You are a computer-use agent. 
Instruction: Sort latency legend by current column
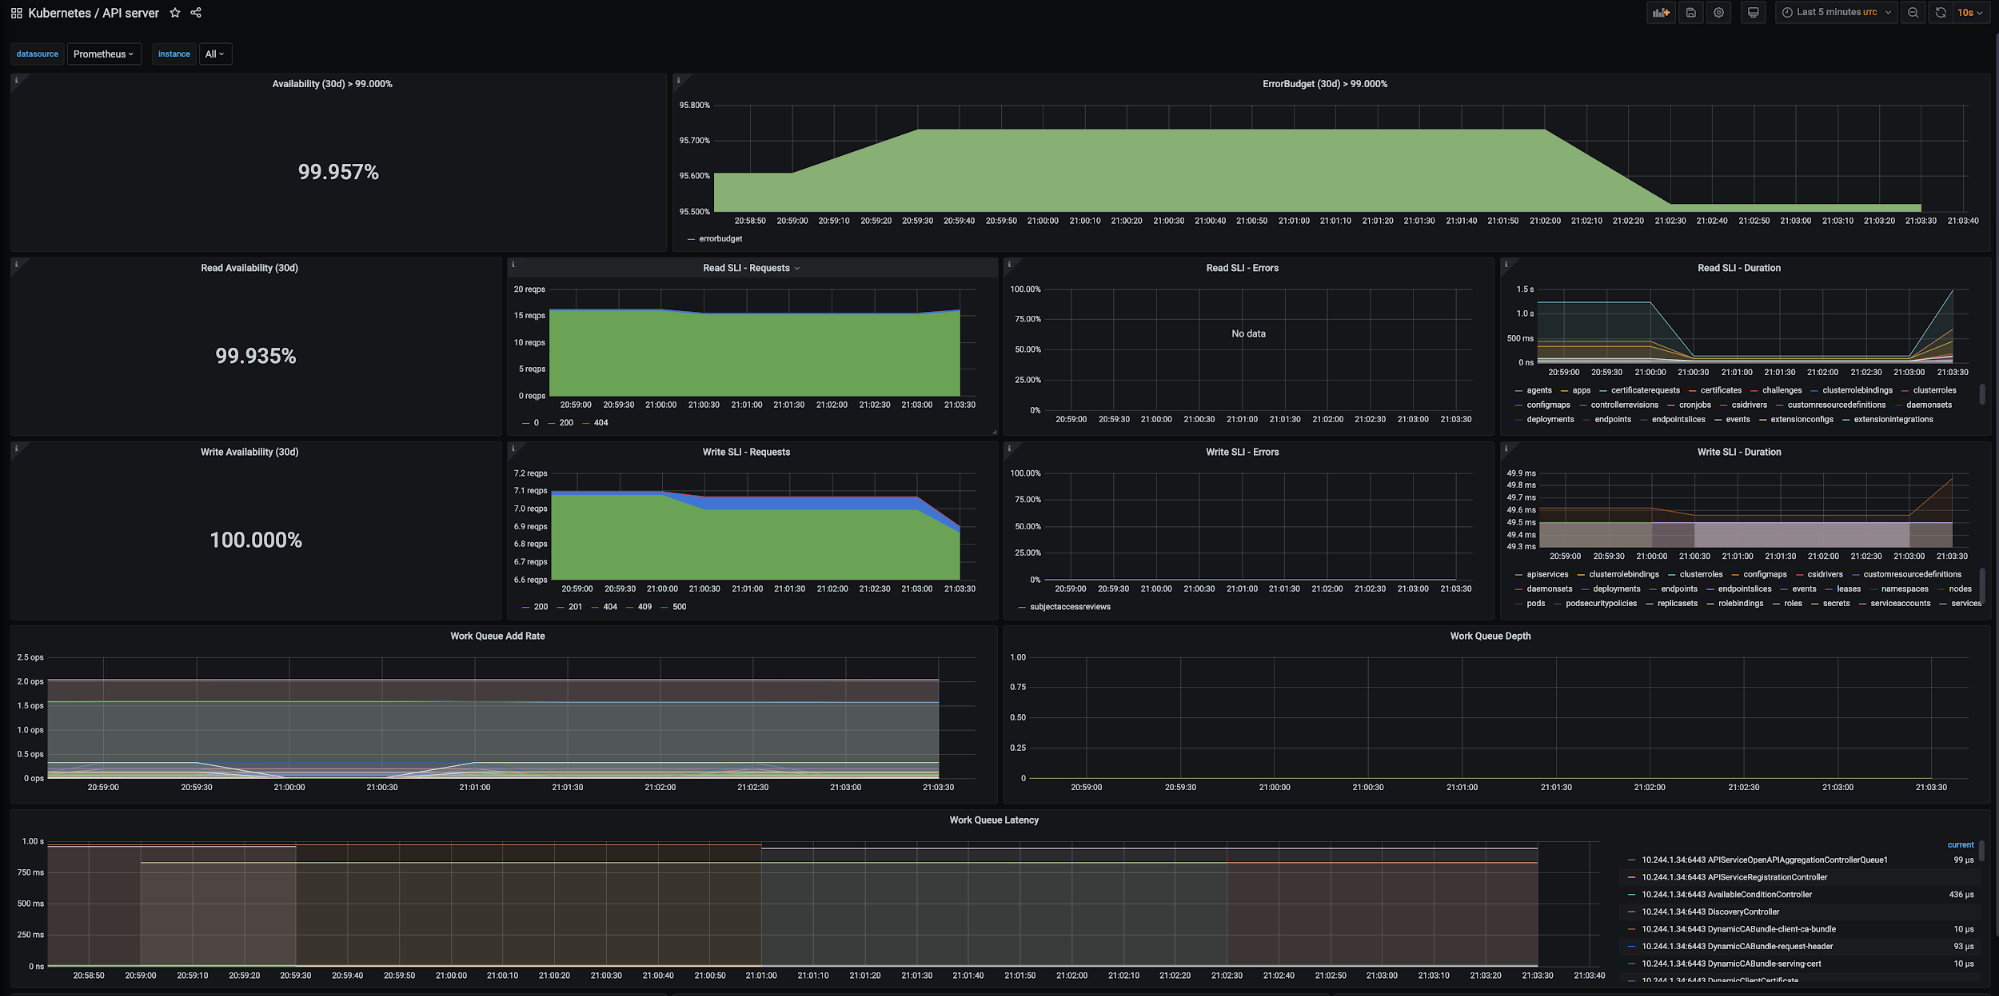(x=1960, y=845)
